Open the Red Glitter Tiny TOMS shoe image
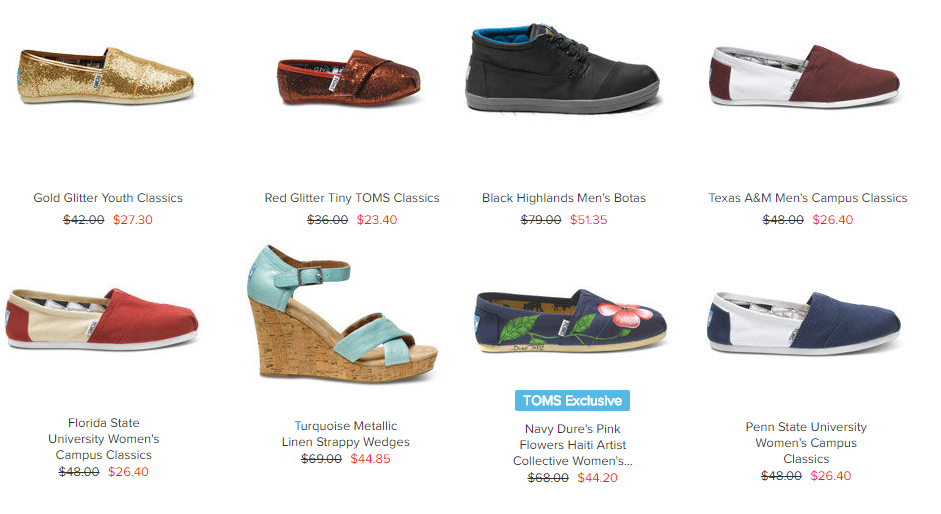Screen dimensions: 941x514 tap(349, 78)
